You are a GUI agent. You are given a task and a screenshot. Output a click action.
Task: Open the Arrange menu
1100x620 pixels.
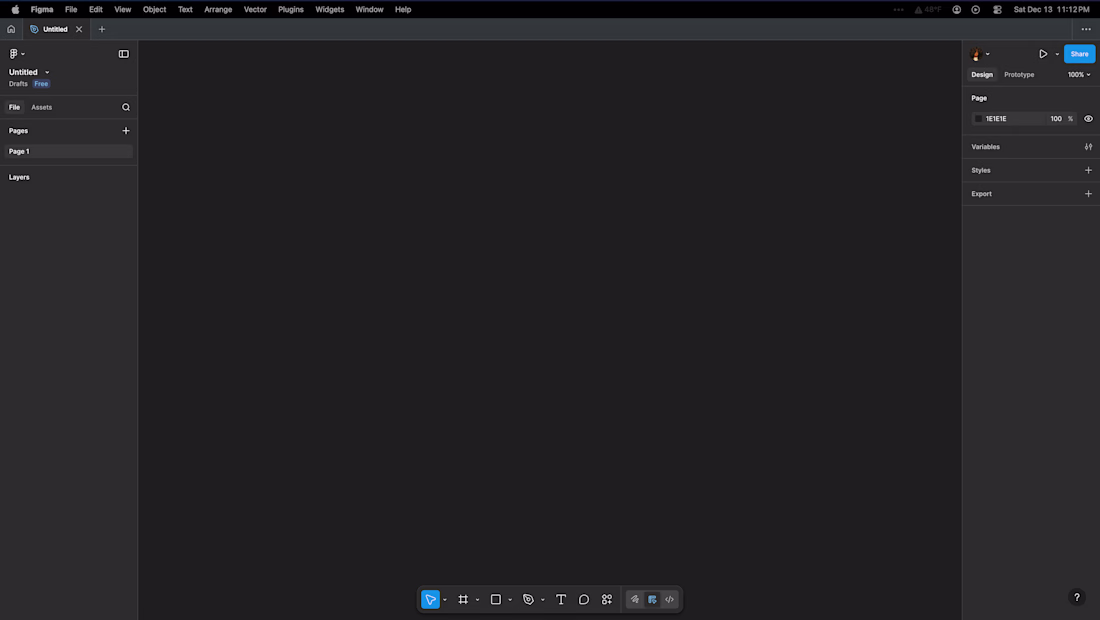pos(218,10)
